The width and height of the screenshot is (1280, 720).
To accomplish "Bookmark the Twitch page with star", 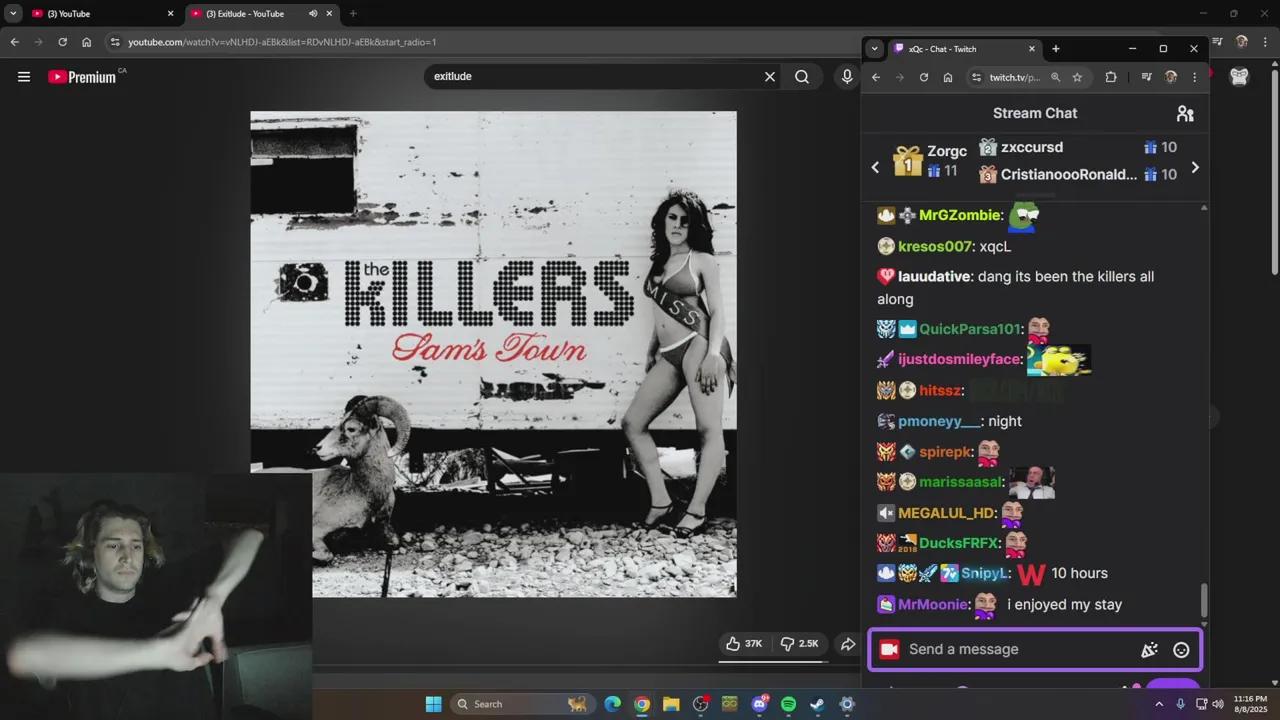I will tap(1077, 77).
